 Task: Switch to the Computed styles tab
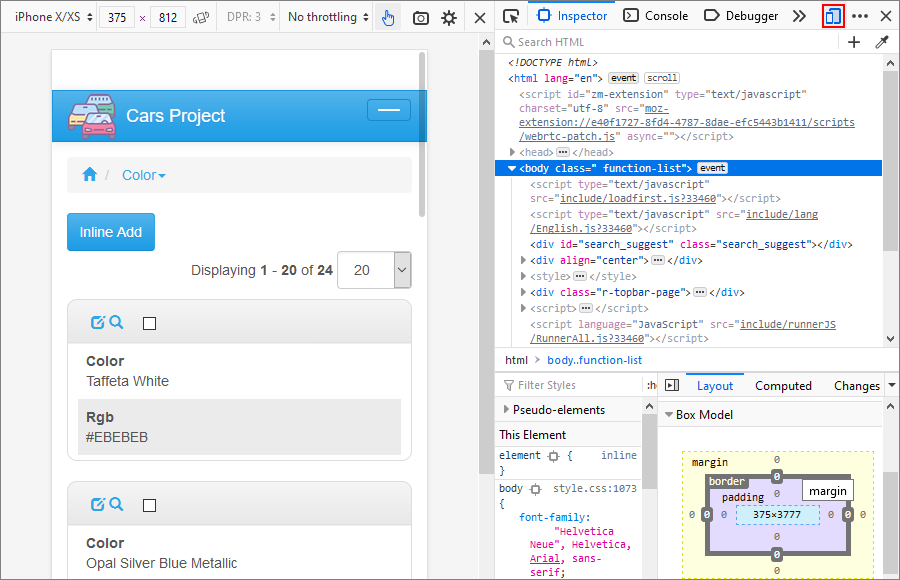coord(783,385)
